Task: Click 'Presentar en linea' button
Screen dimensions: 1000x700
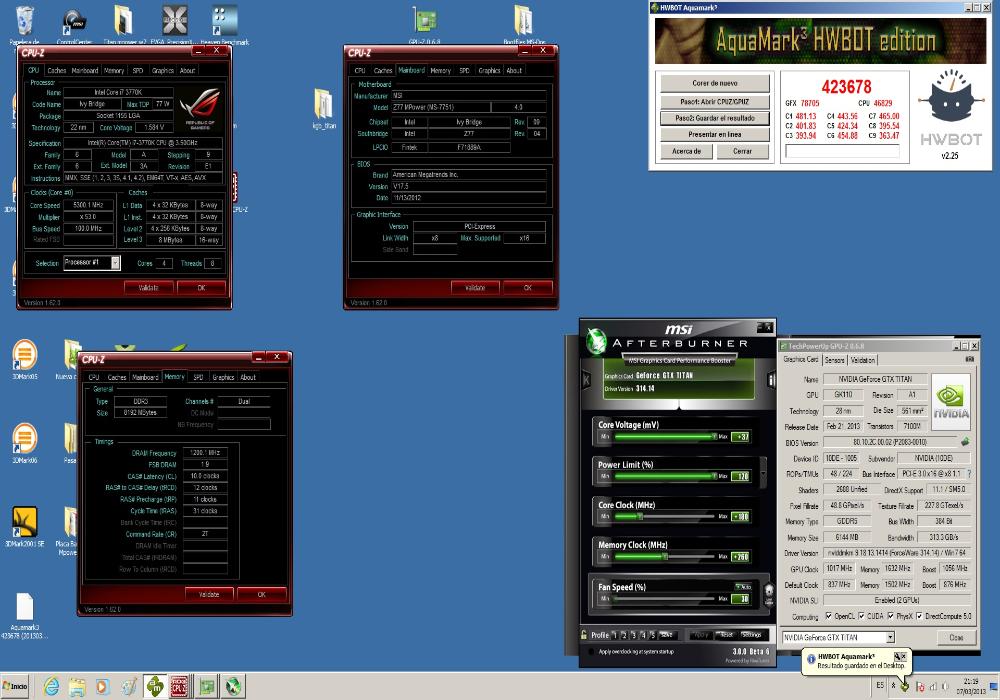Action: pyautogui.click(x=715, y=135)
